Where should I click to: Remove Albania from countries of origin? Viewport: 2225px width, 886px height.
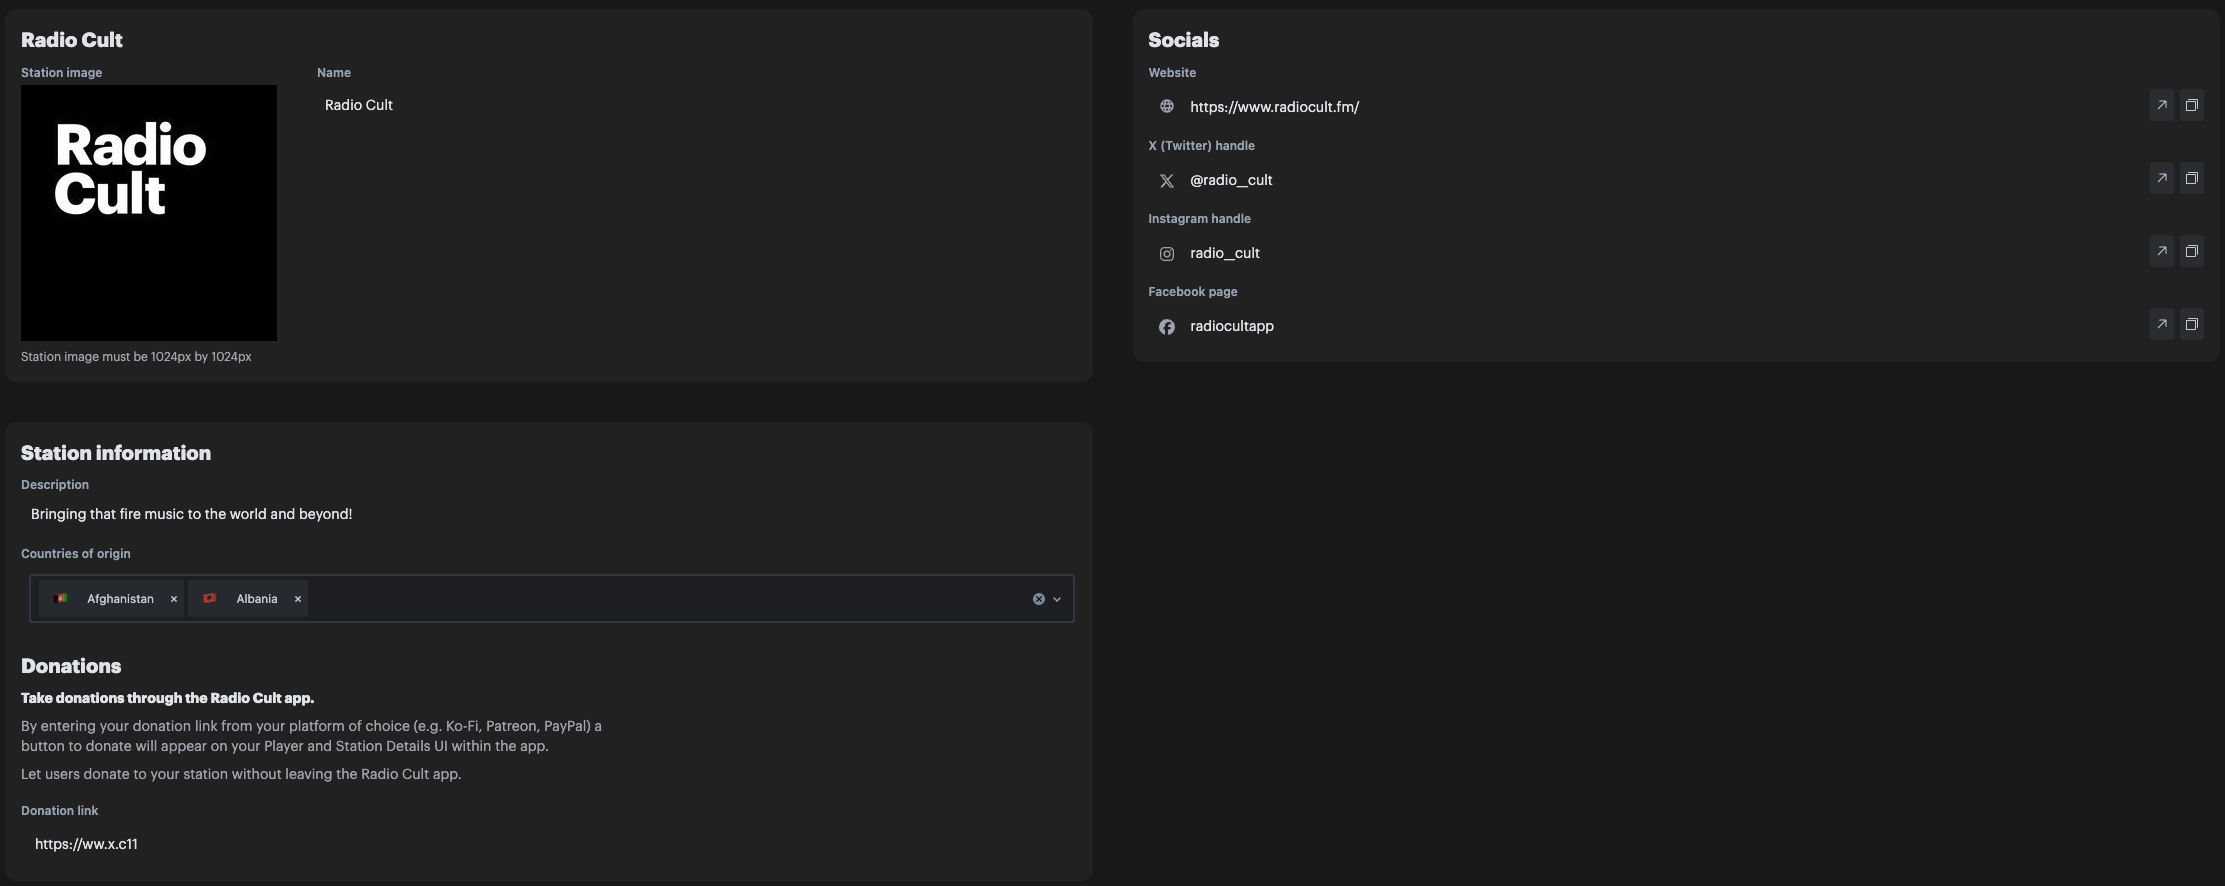click(297, 599)
